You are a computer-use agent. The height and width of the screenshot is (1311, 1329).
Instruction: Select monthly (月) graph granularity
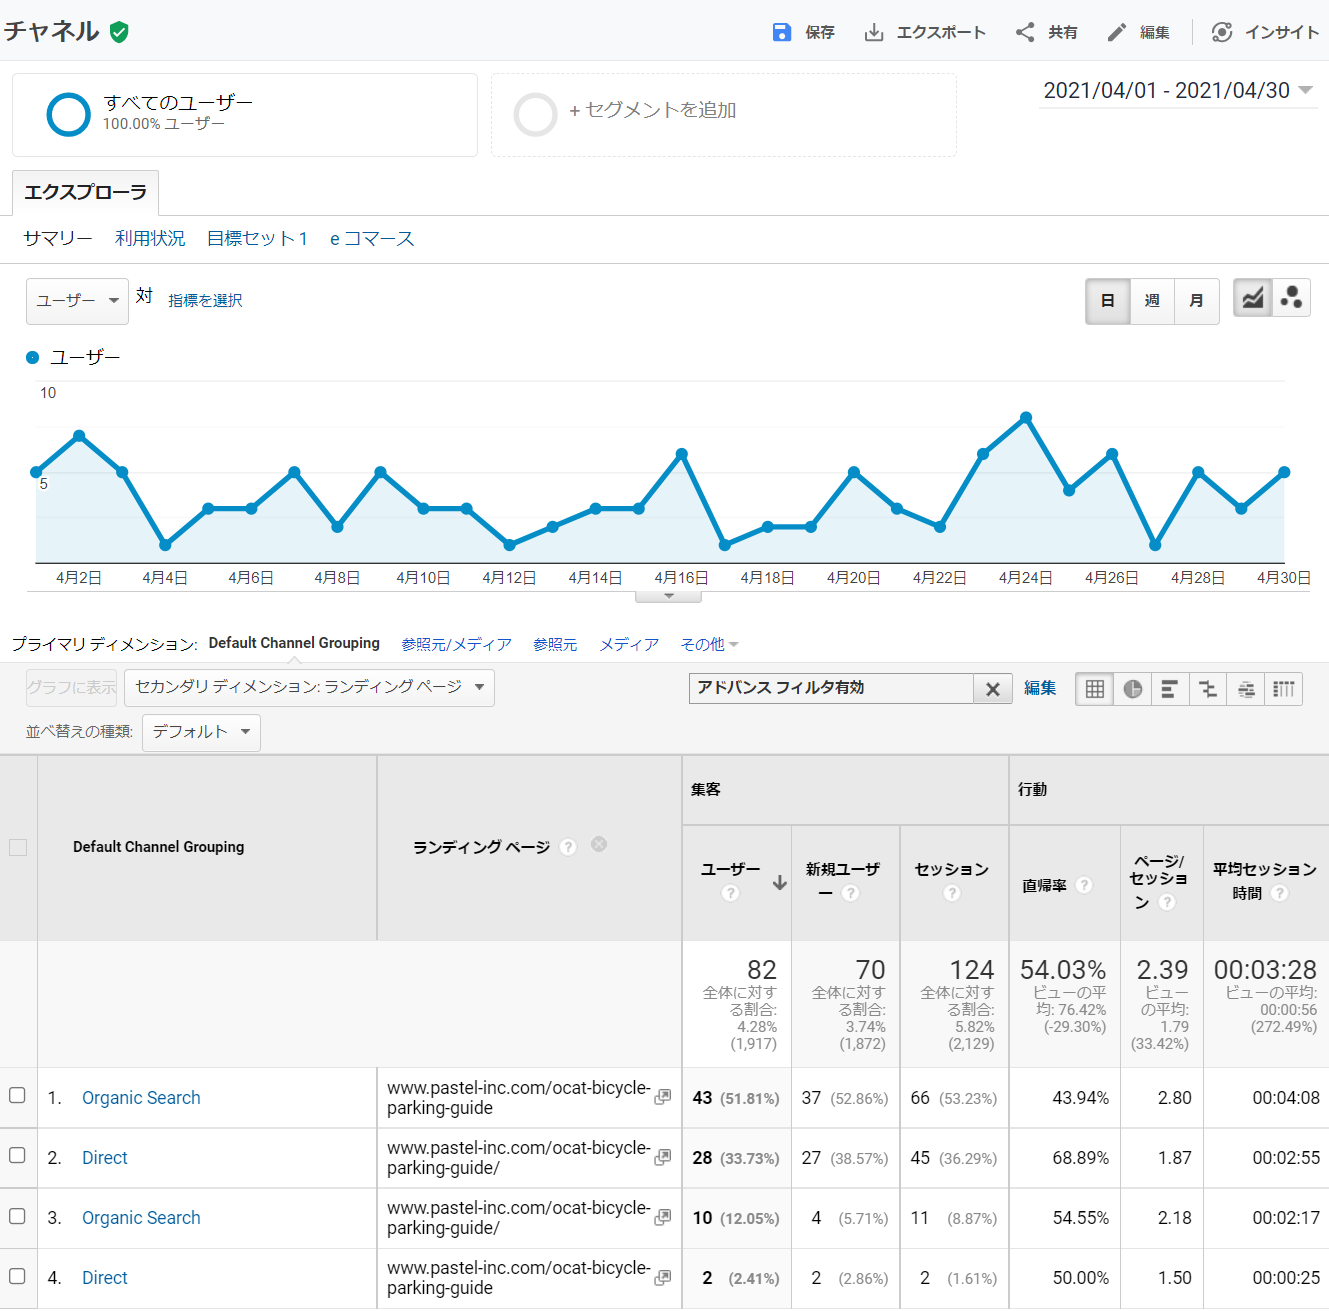coord(1196,301)
